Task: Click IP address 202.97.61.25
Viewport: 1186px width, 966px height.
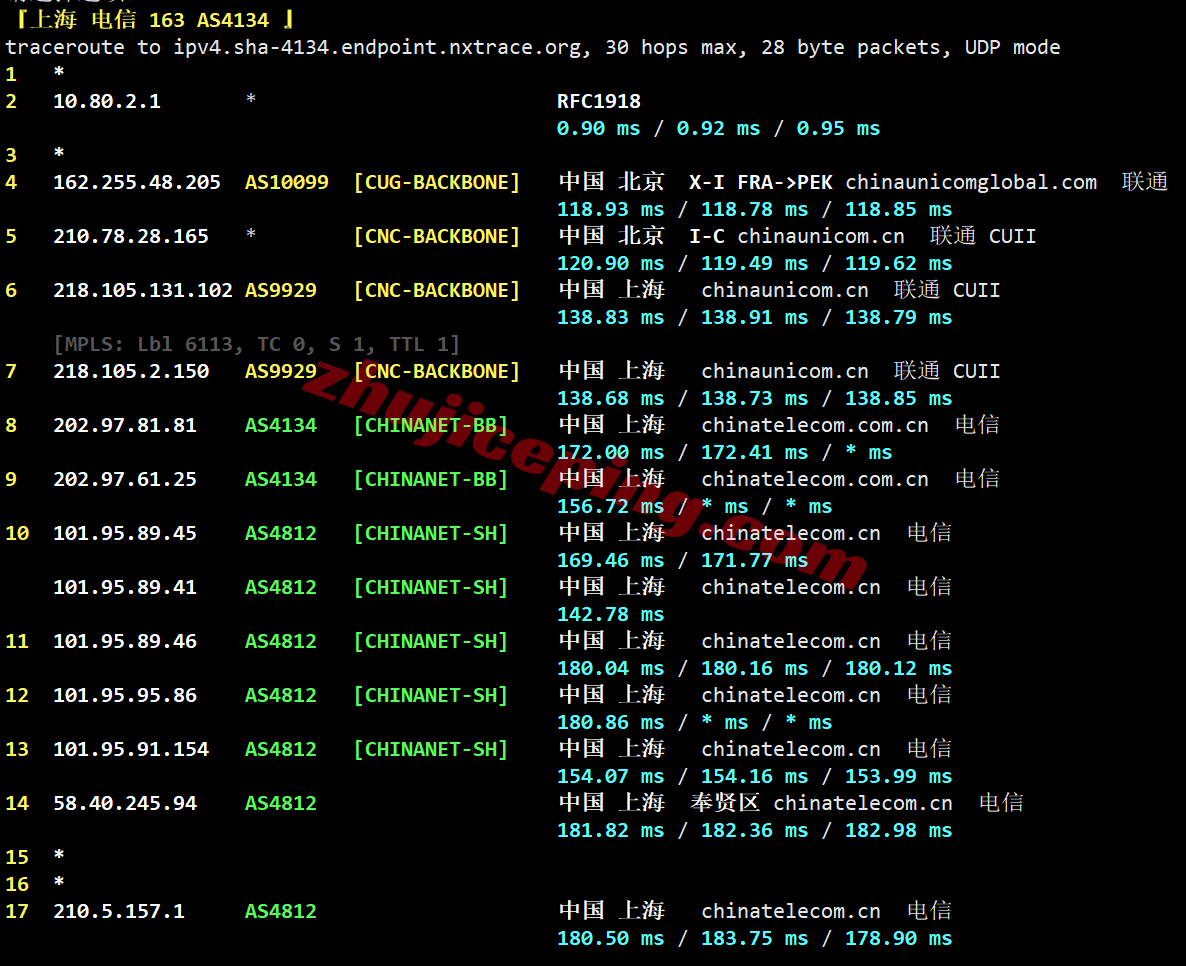Action: [x=125, y=480]
